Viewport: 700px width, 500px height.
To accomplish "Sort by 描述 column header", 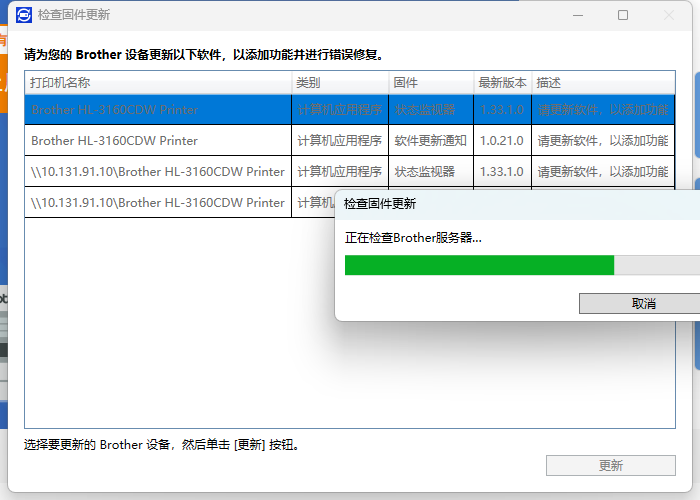I will (x=603, y=83).
